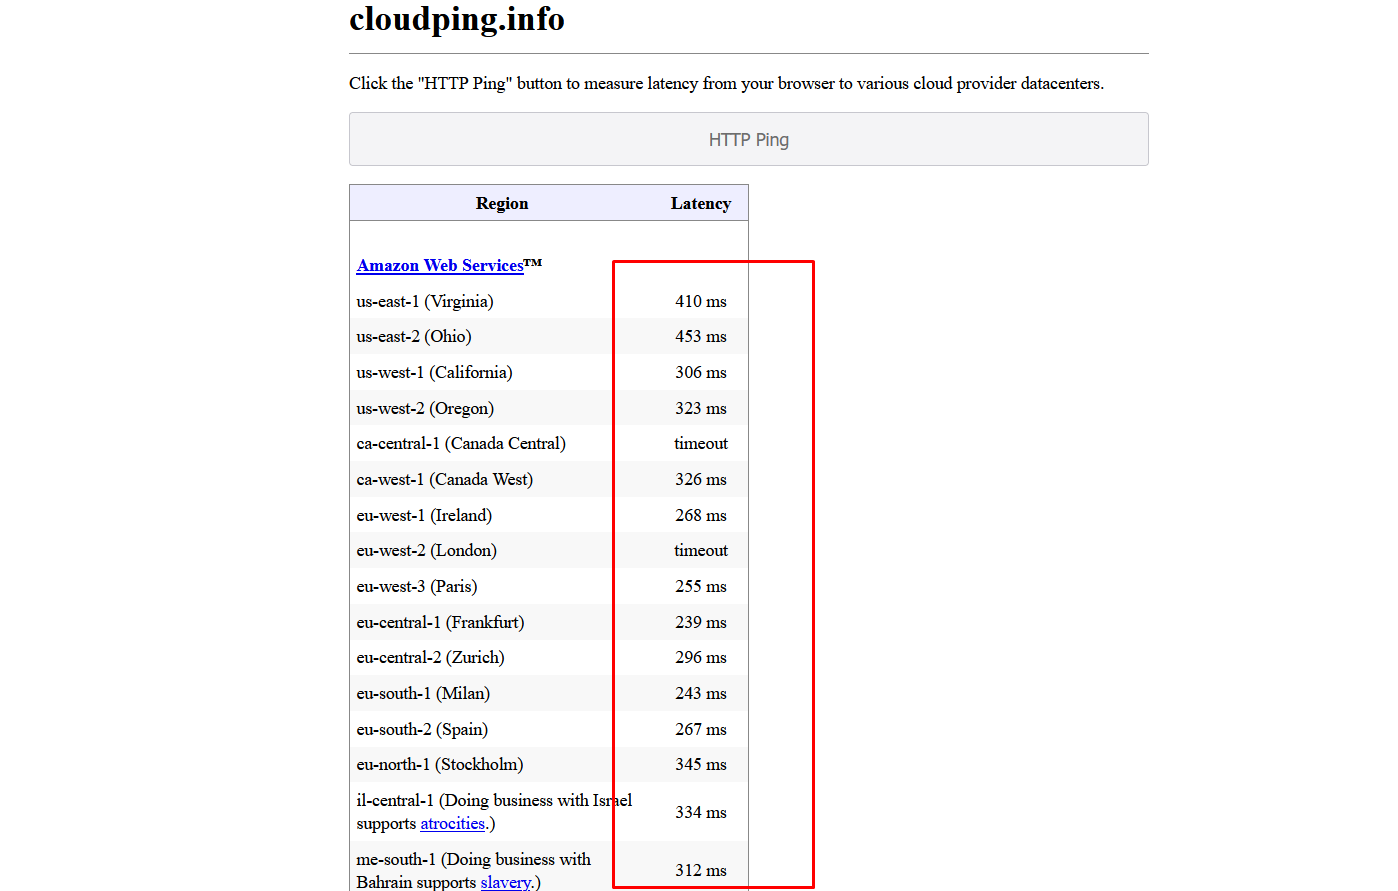
Task: Open the slavery hyperlink
Action: pyautogui.click(x=505, y=882)
